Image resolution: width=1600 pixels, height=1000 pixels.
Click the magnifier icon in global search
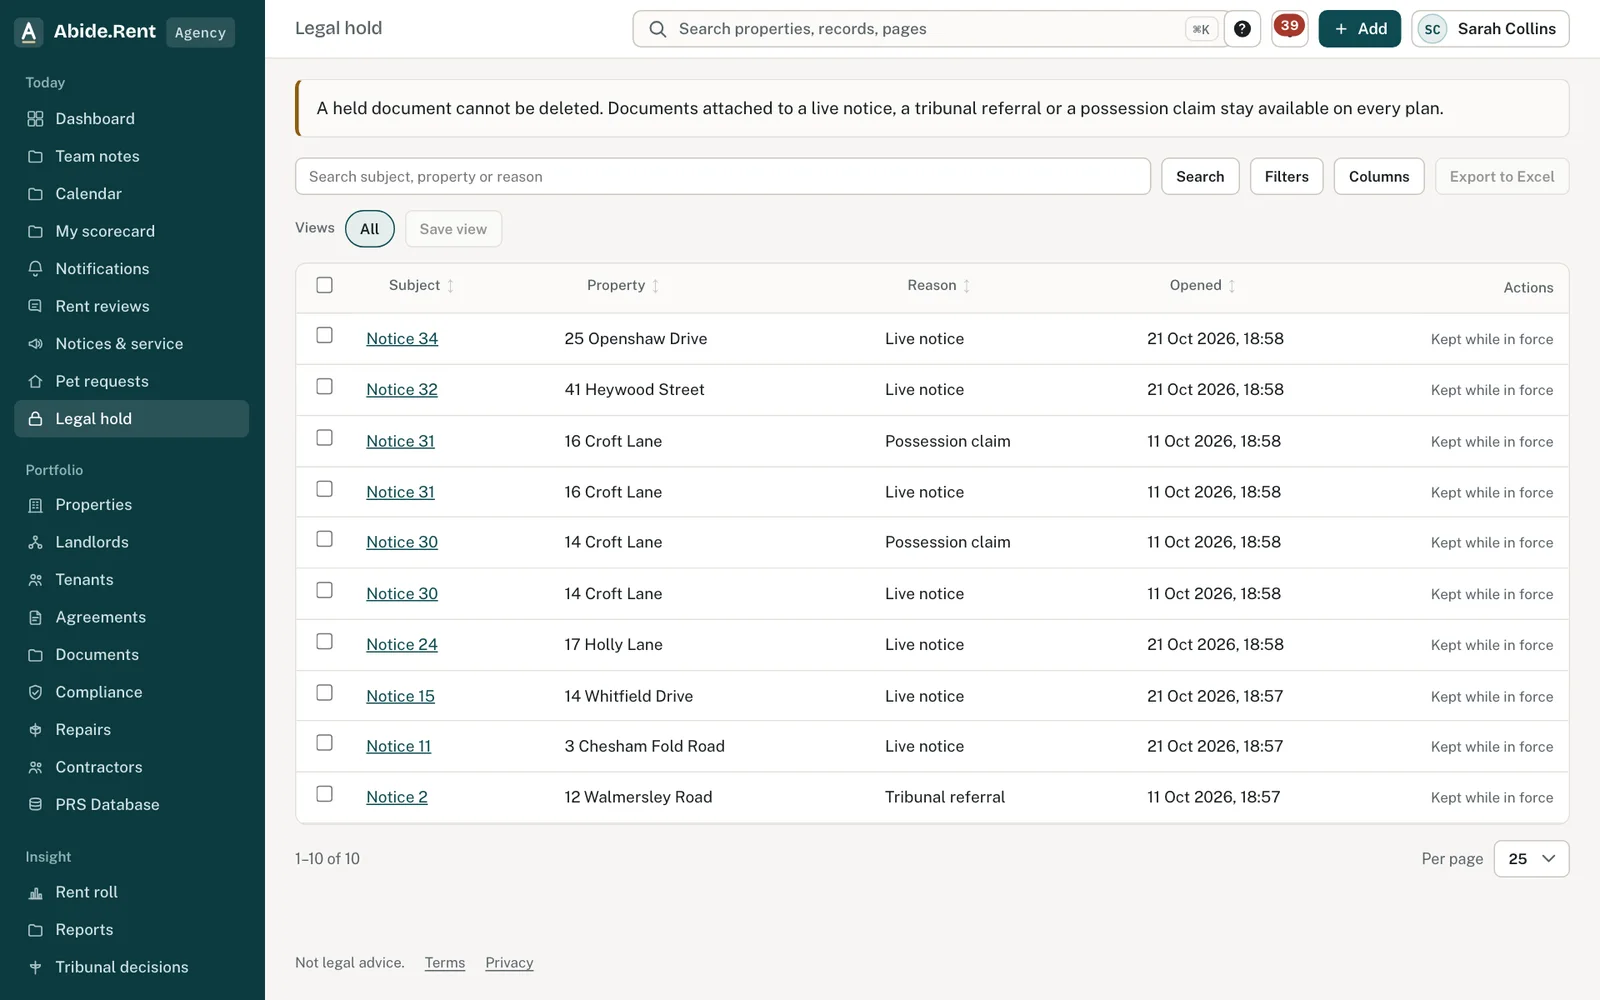658,29
